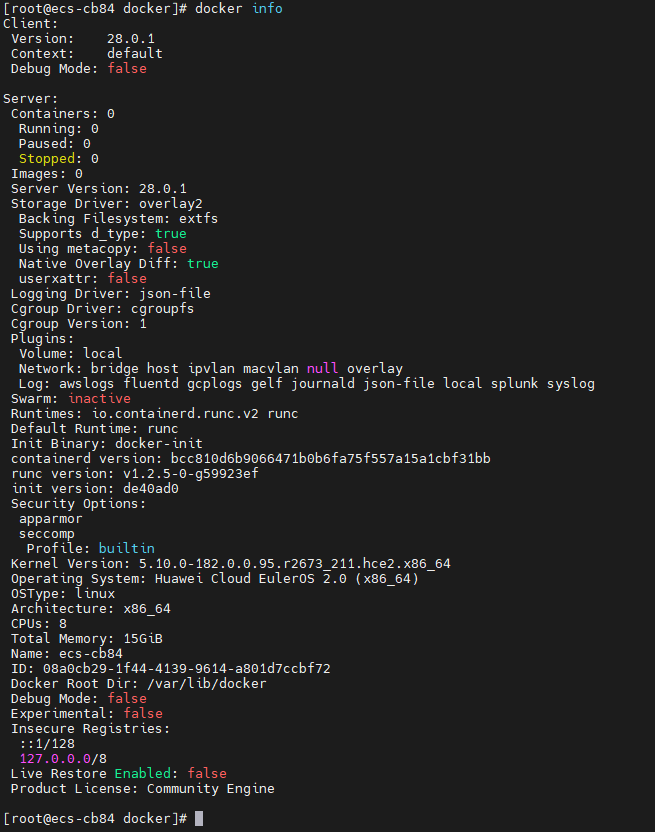Click the containerd version hash string
Viewport: 655px width, 832px height.
point(330,458)
